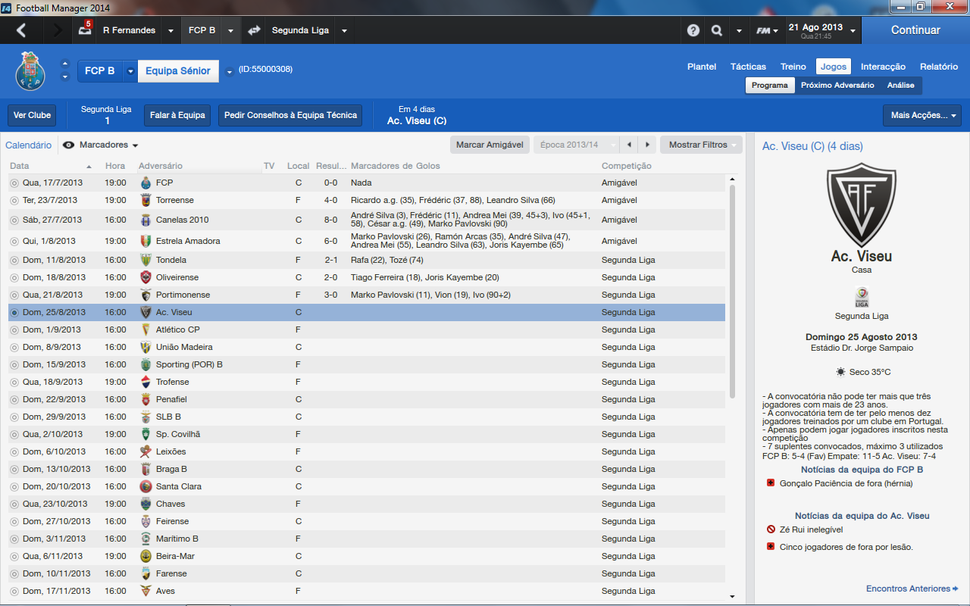Select radio button for Aves row
970x606 pixels.
tap(14, 591)
